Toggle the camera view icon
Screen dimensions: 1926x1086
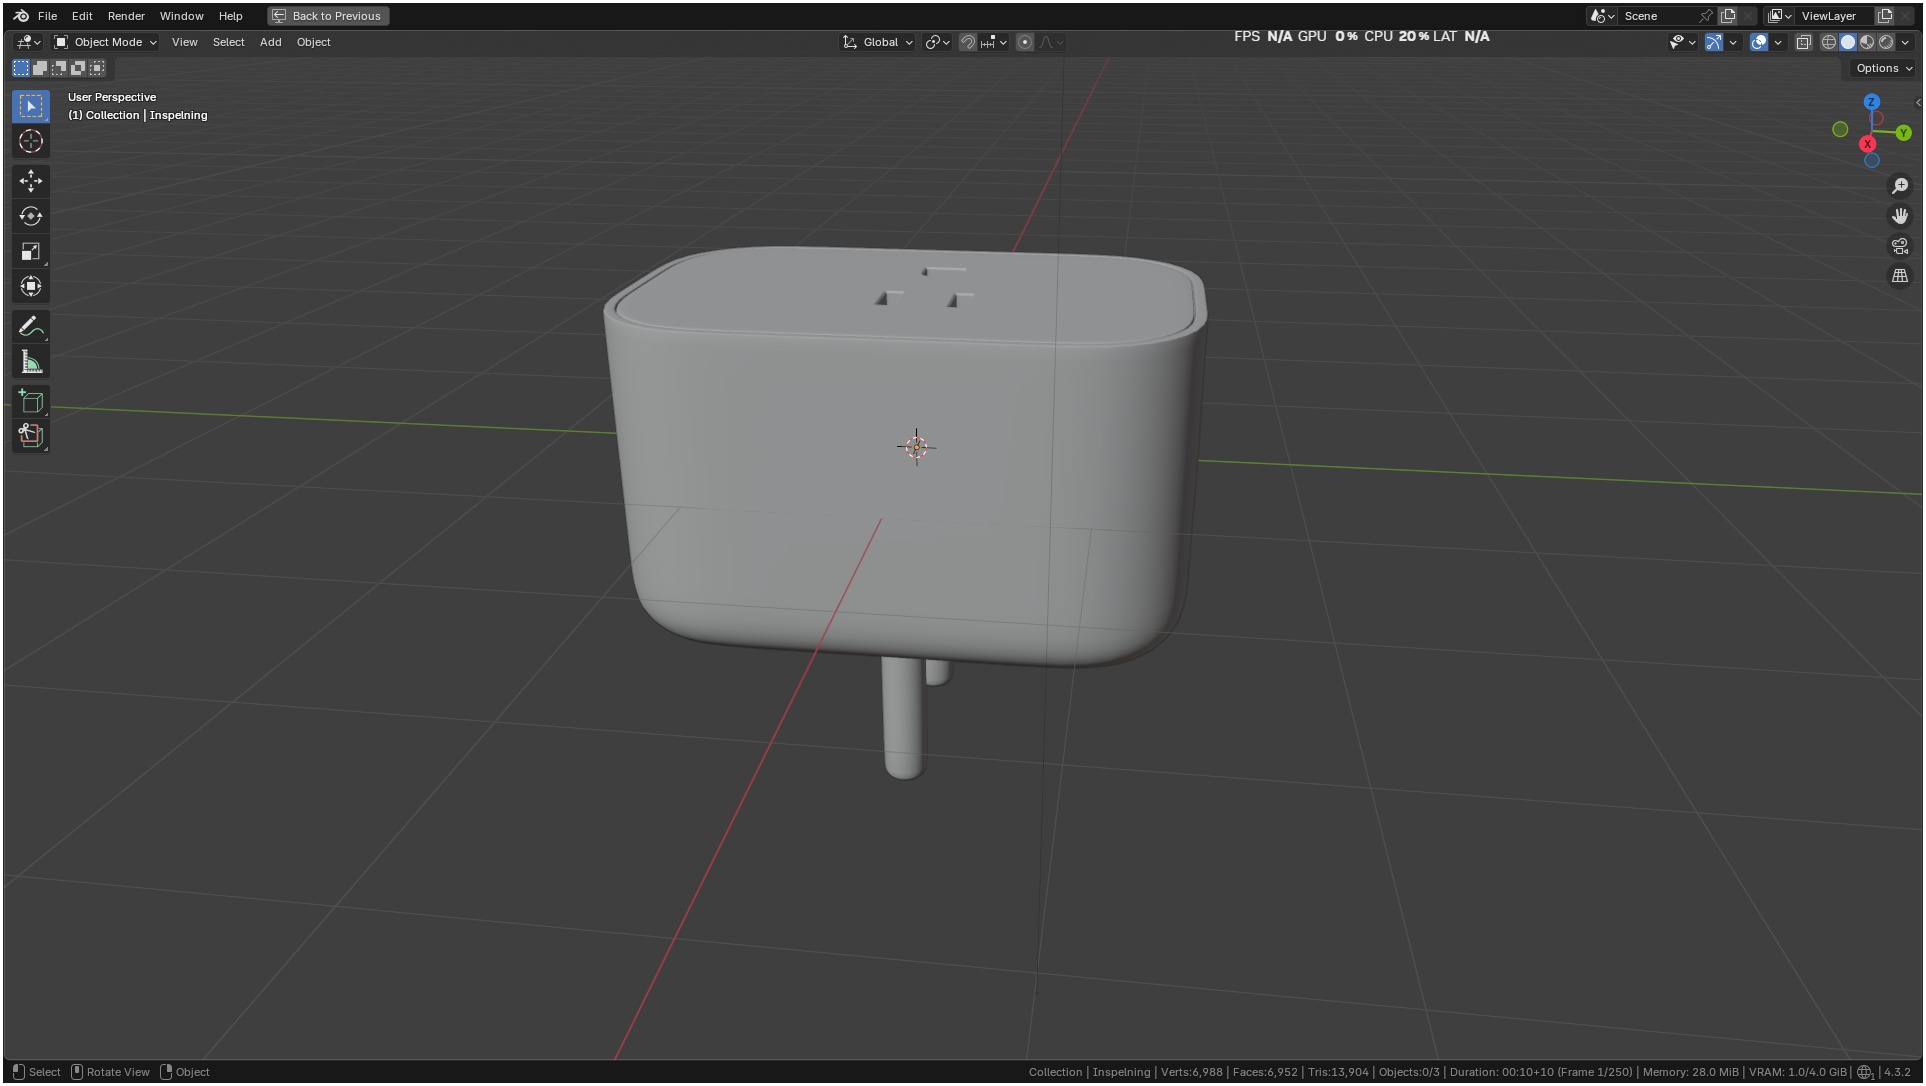click(x=1900, y=246)
